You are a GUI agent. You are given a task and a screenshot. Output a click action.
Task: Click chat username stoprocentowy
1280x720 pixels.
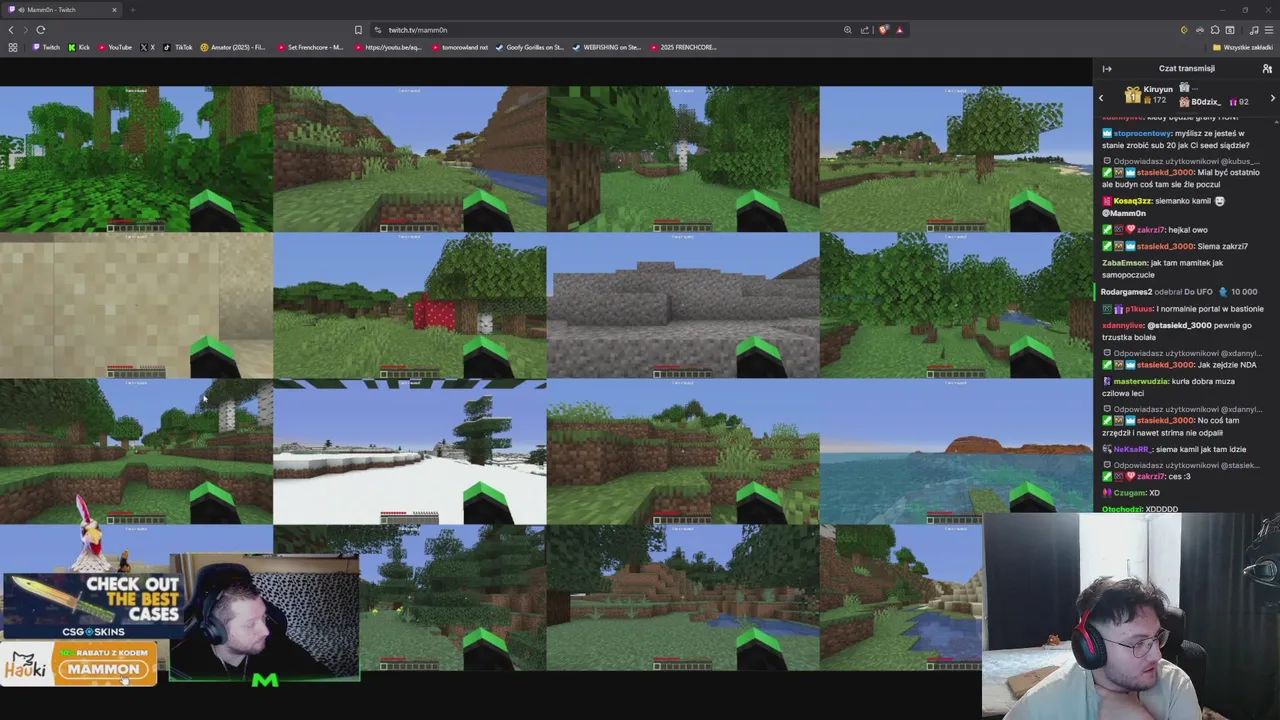point(1142,133)
